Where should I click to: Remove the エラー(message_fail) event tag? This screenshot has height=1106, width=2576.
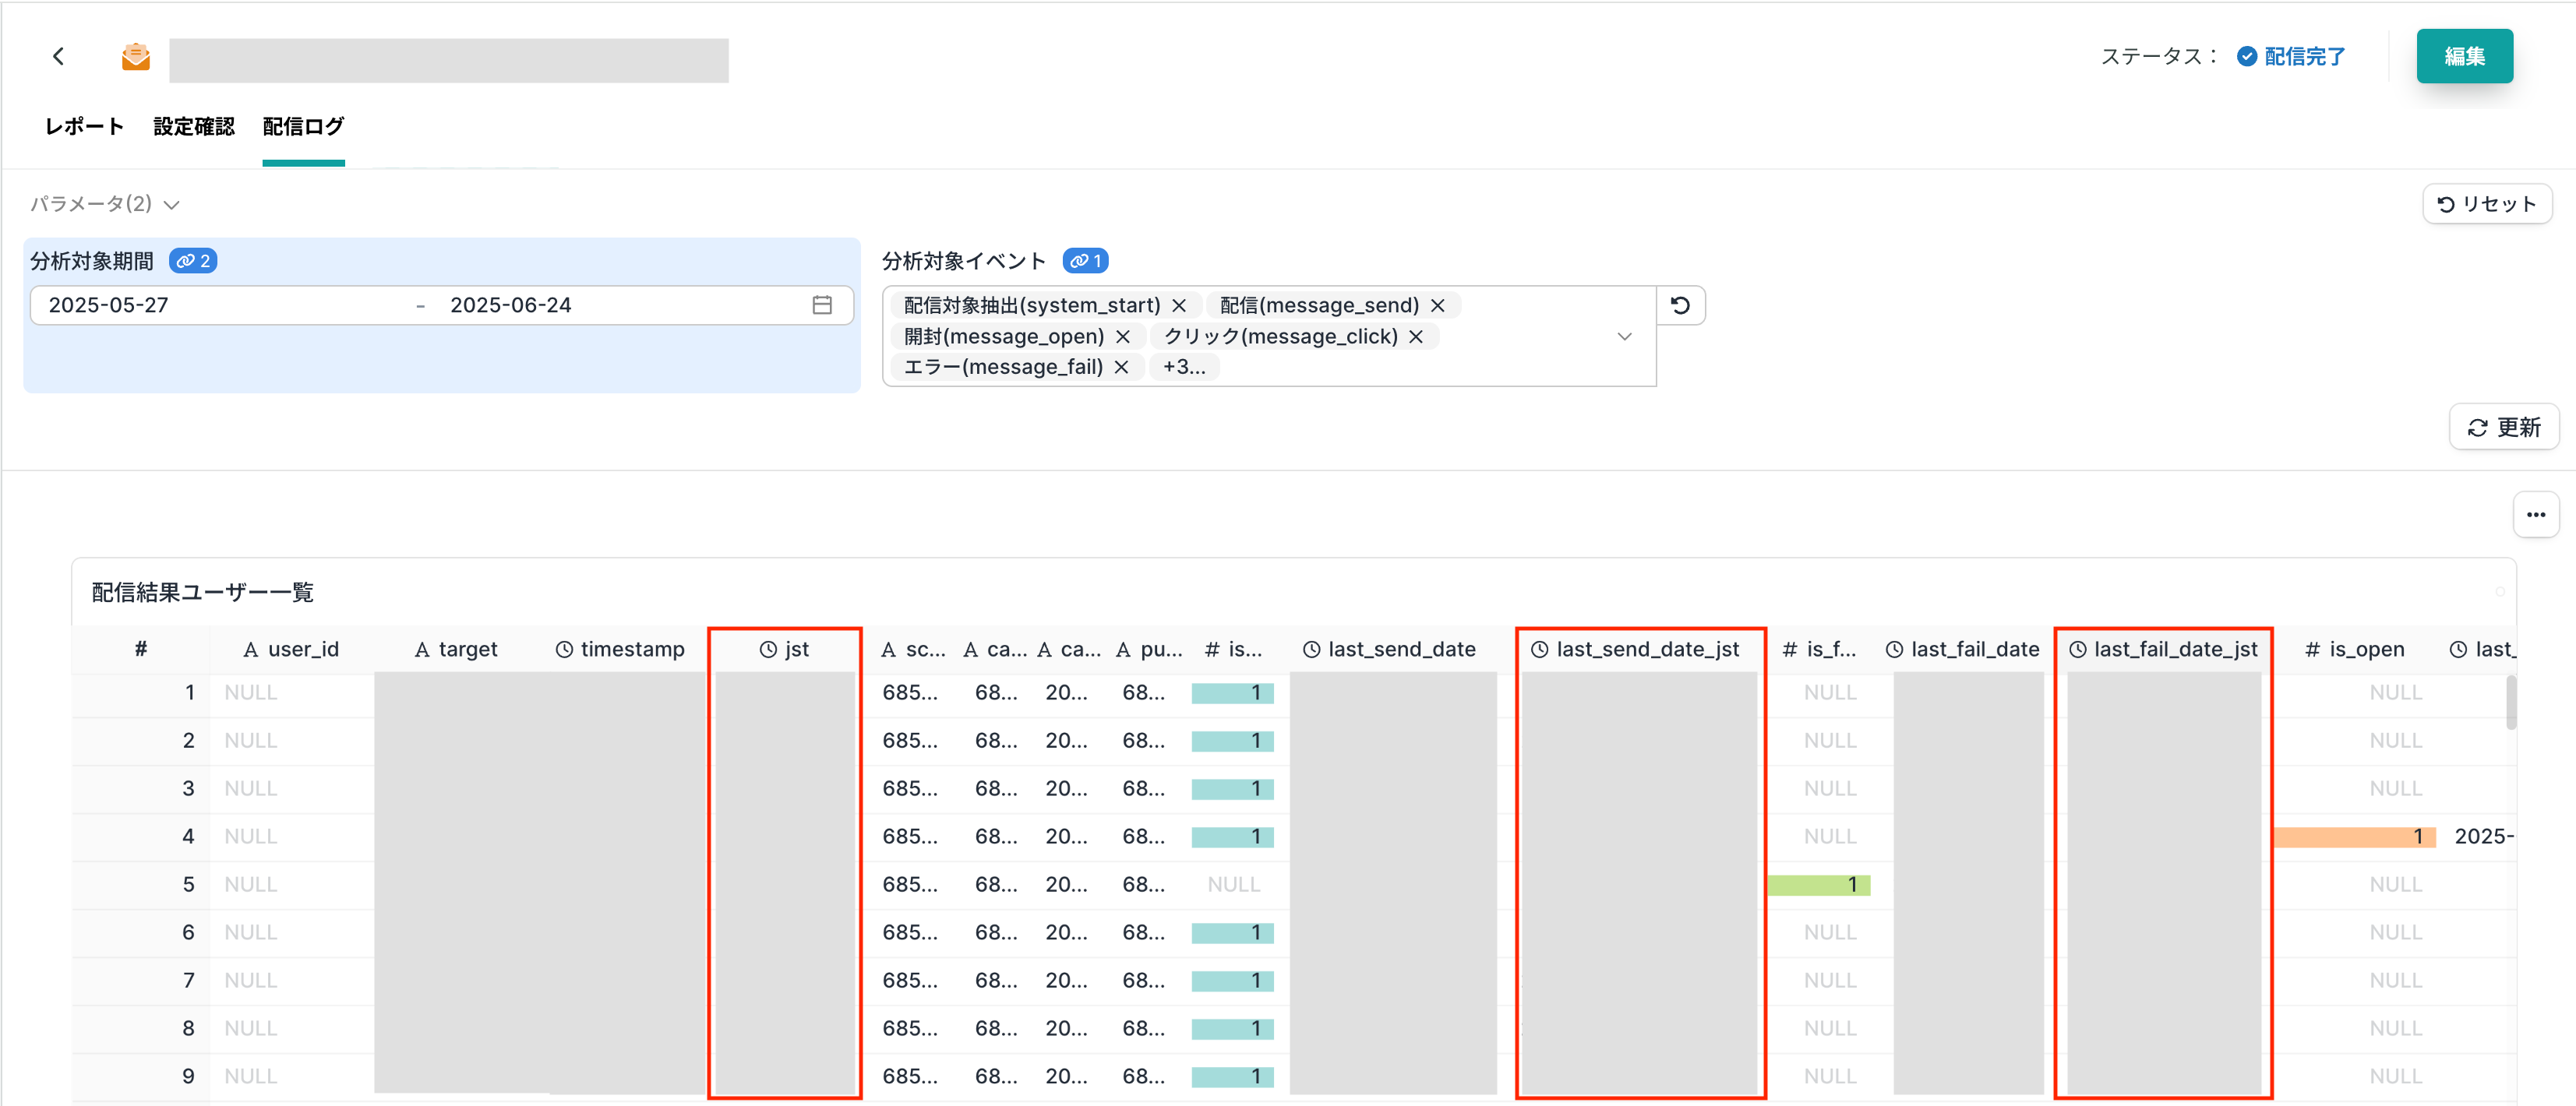[1121, 367]
